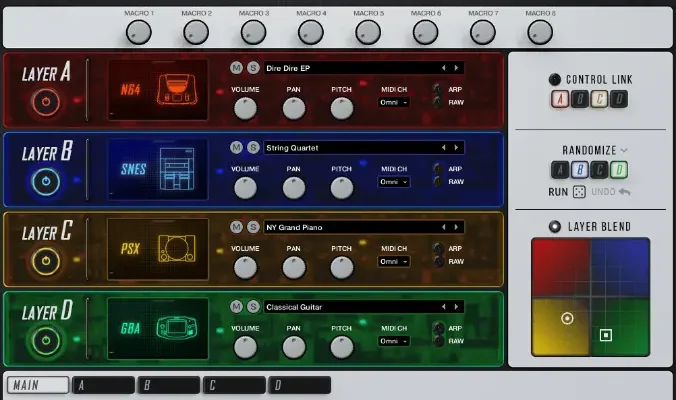Viewport: 676px width, 400px height.
Task: Click the Randomize RUN dice icon
Action: 579,191
